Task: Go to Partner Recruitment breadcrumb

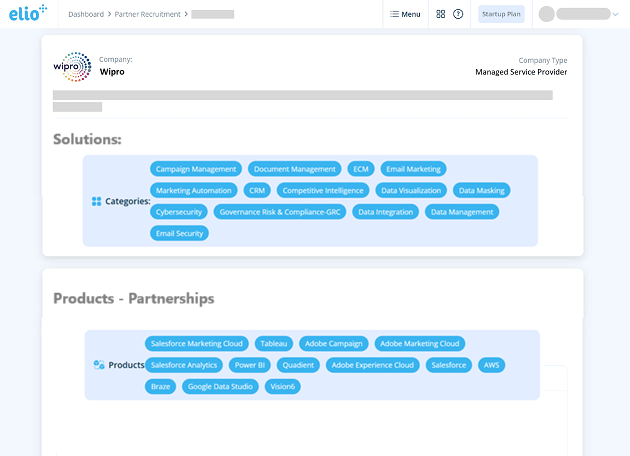Action: coord(147,14)
